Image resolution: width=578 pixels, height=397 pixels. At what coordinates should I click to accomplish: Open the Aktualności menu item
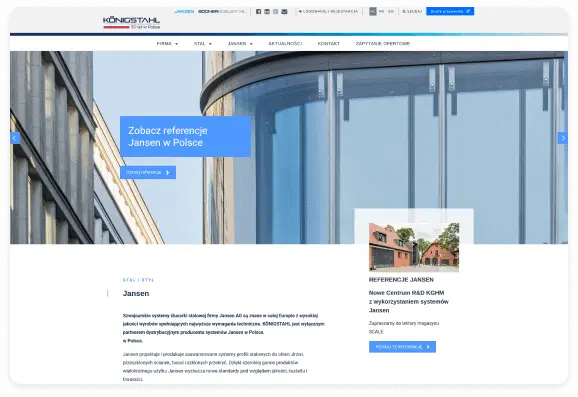[x=285, y=43]
